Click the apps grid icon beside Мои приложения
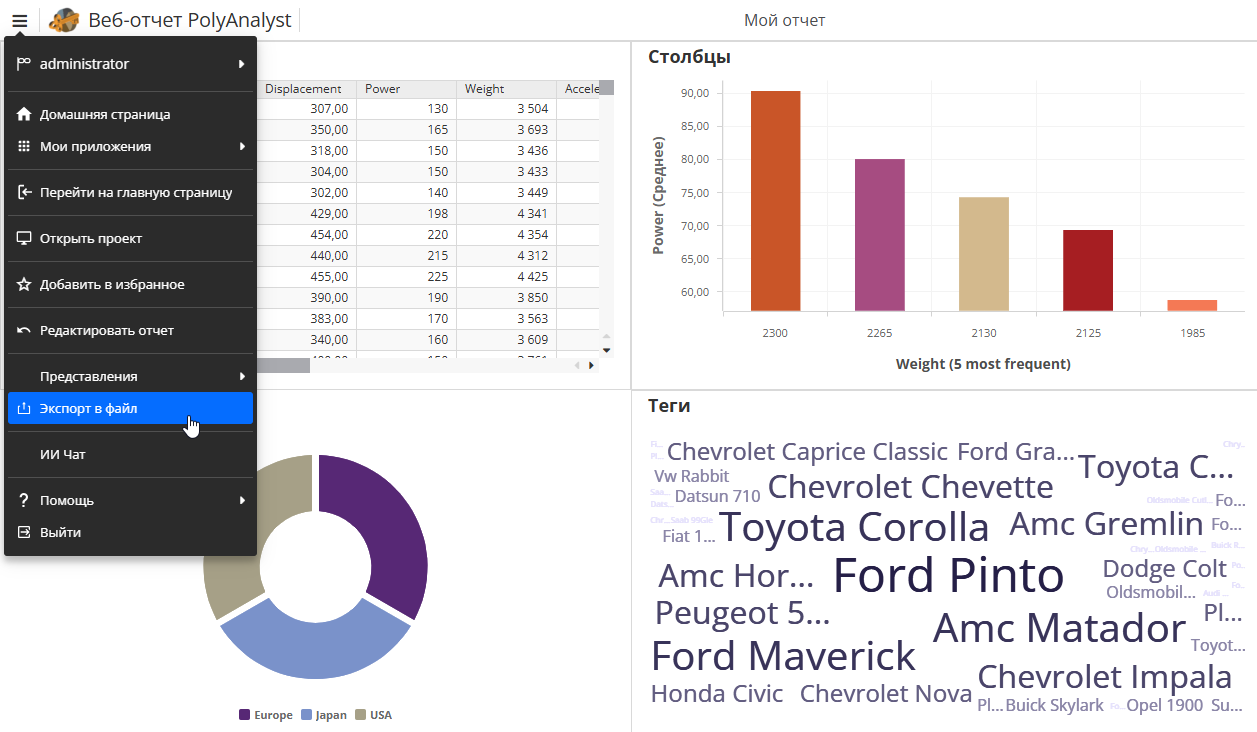The width and height of the screenshot is (1257, 732). 24,146
